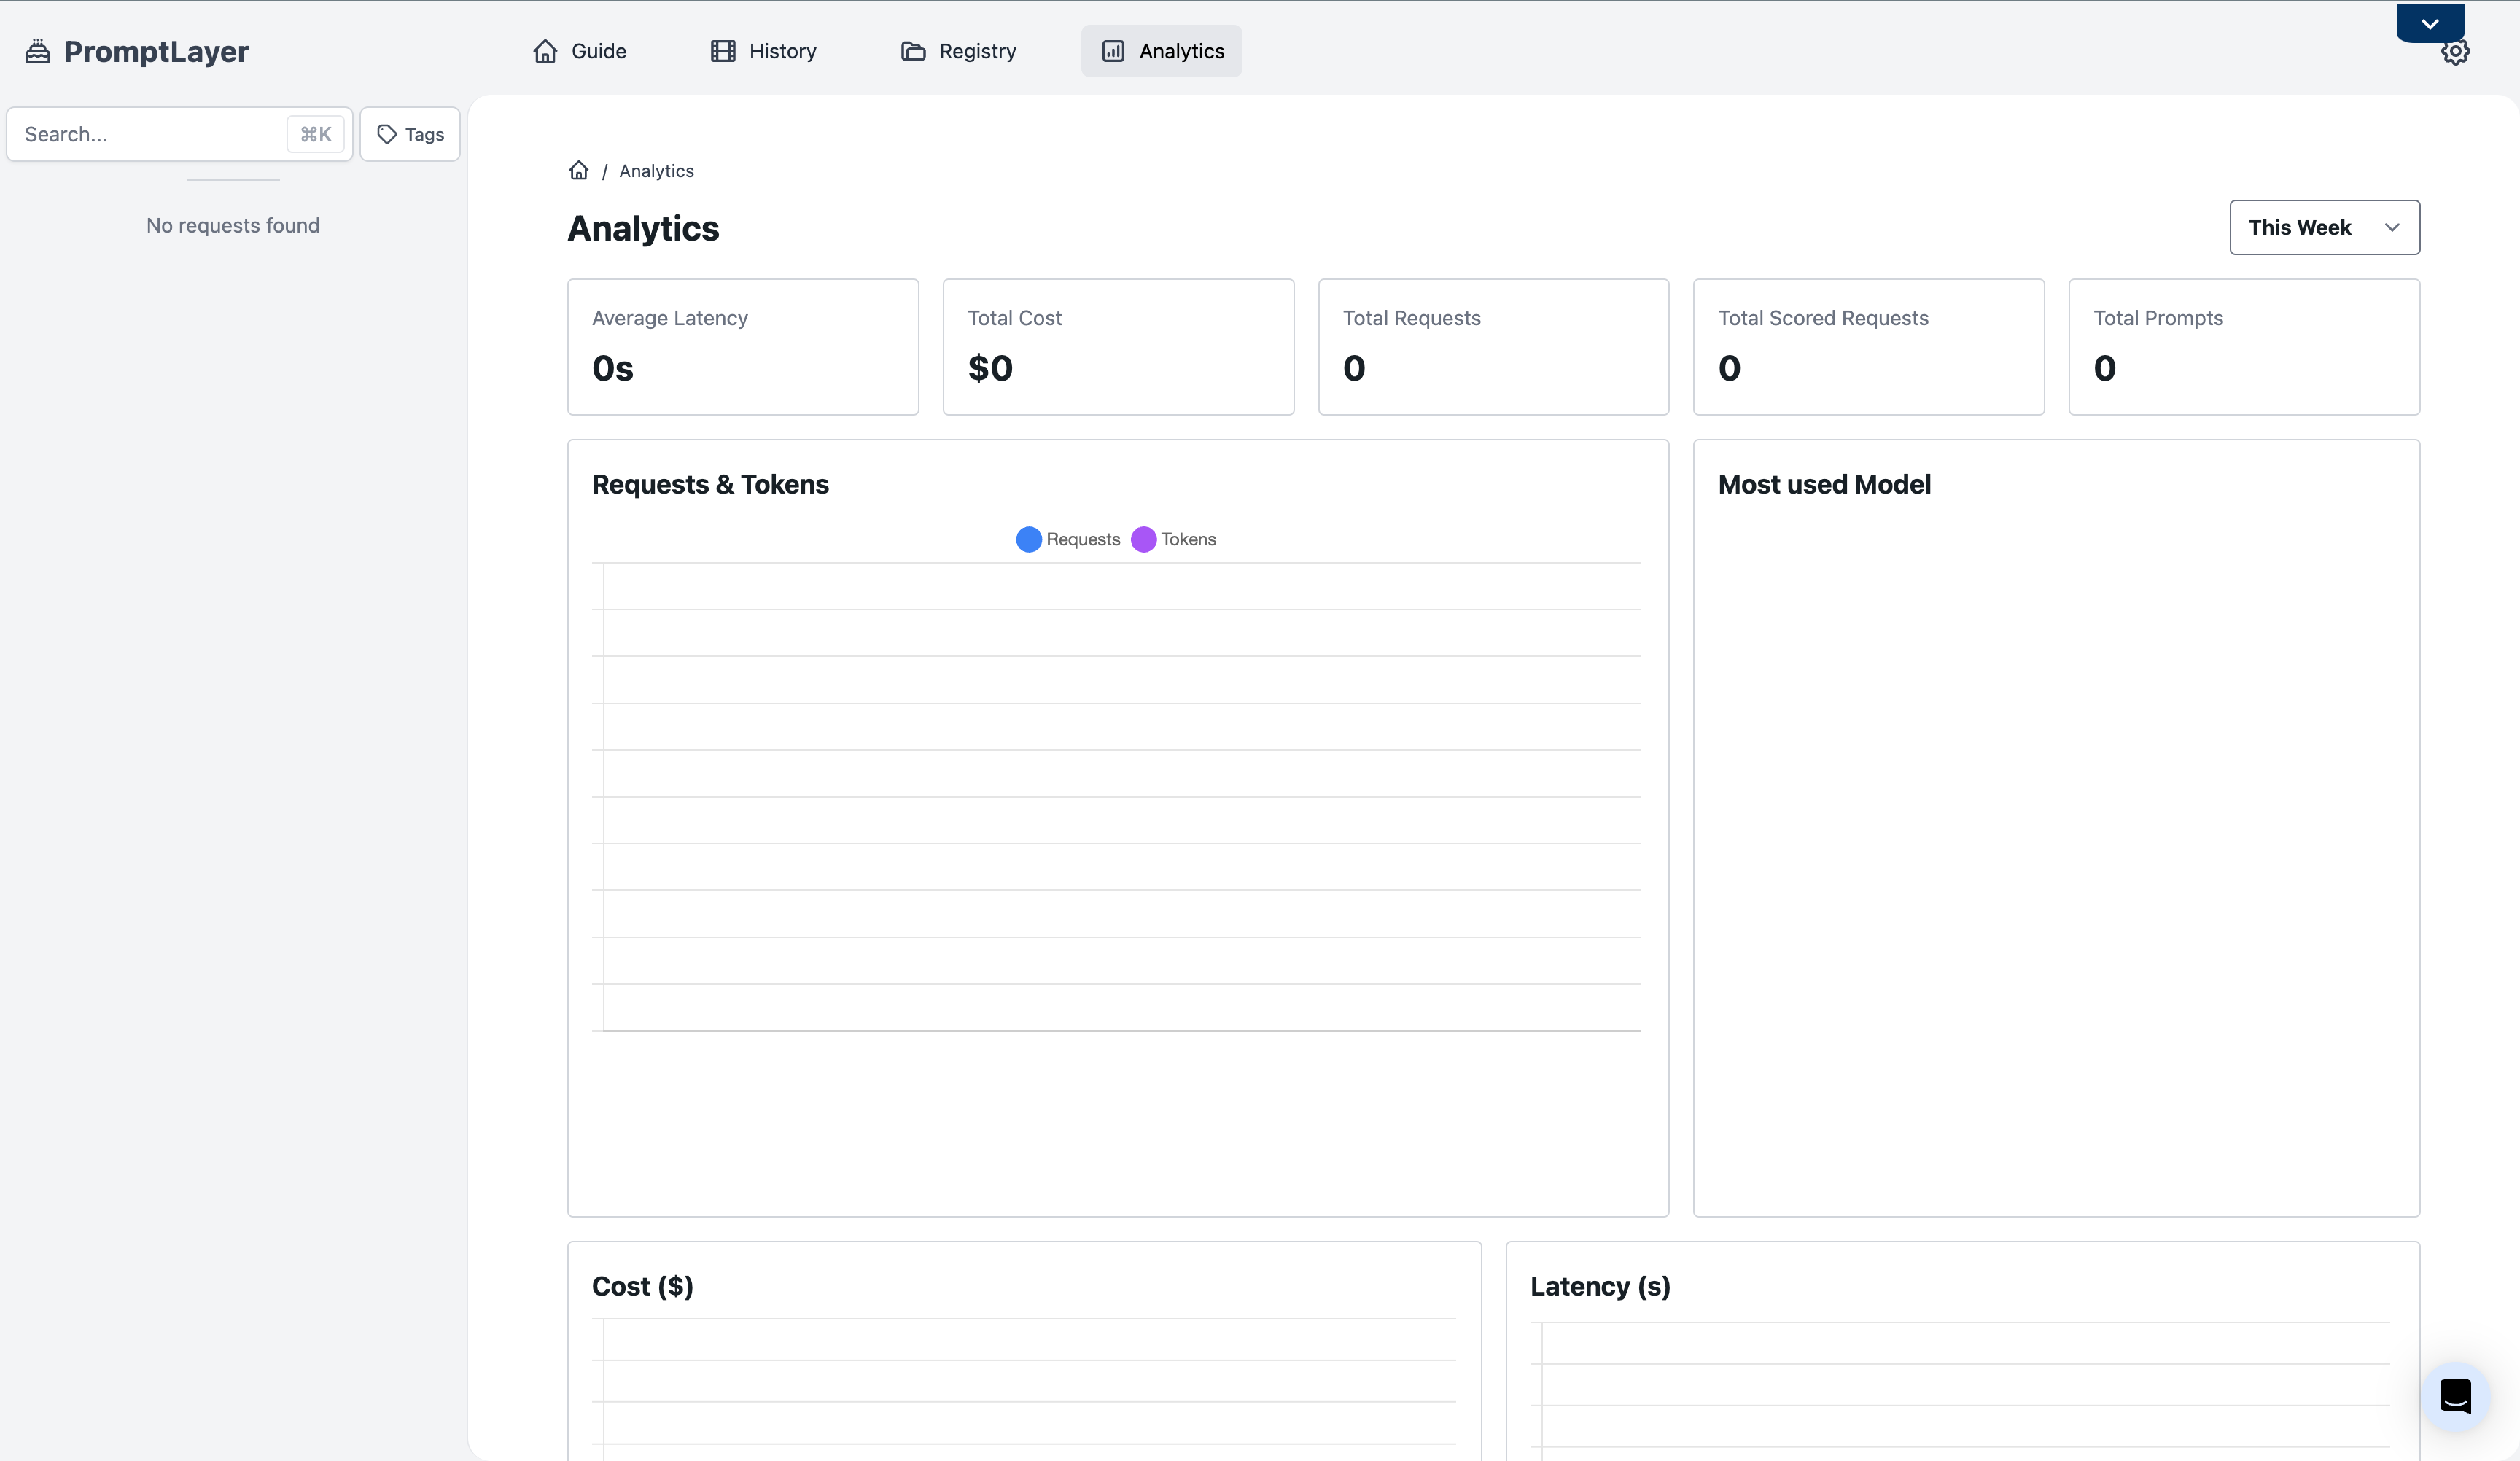2520x1461 pixels.
Task: Click the Total Prompts label
Action: 2158,318
